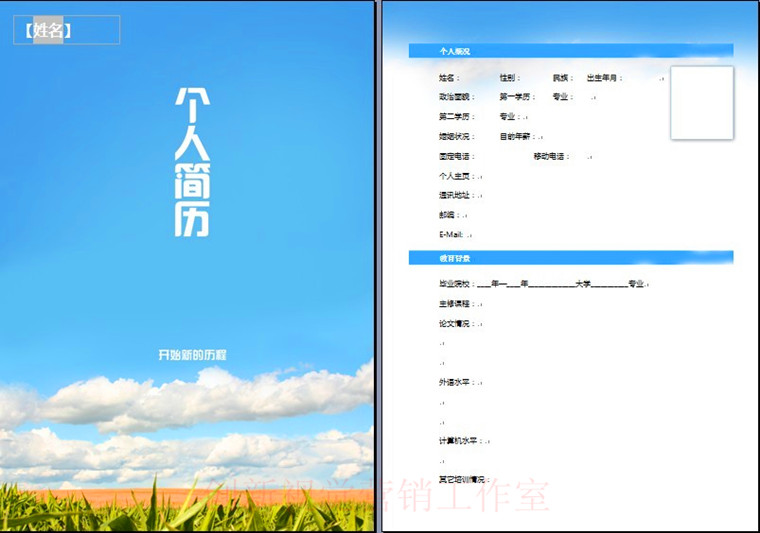The width and height of the screenshot is (760, 533).
Task: Select the 个人主页 field
Action: tap(456, 176)
